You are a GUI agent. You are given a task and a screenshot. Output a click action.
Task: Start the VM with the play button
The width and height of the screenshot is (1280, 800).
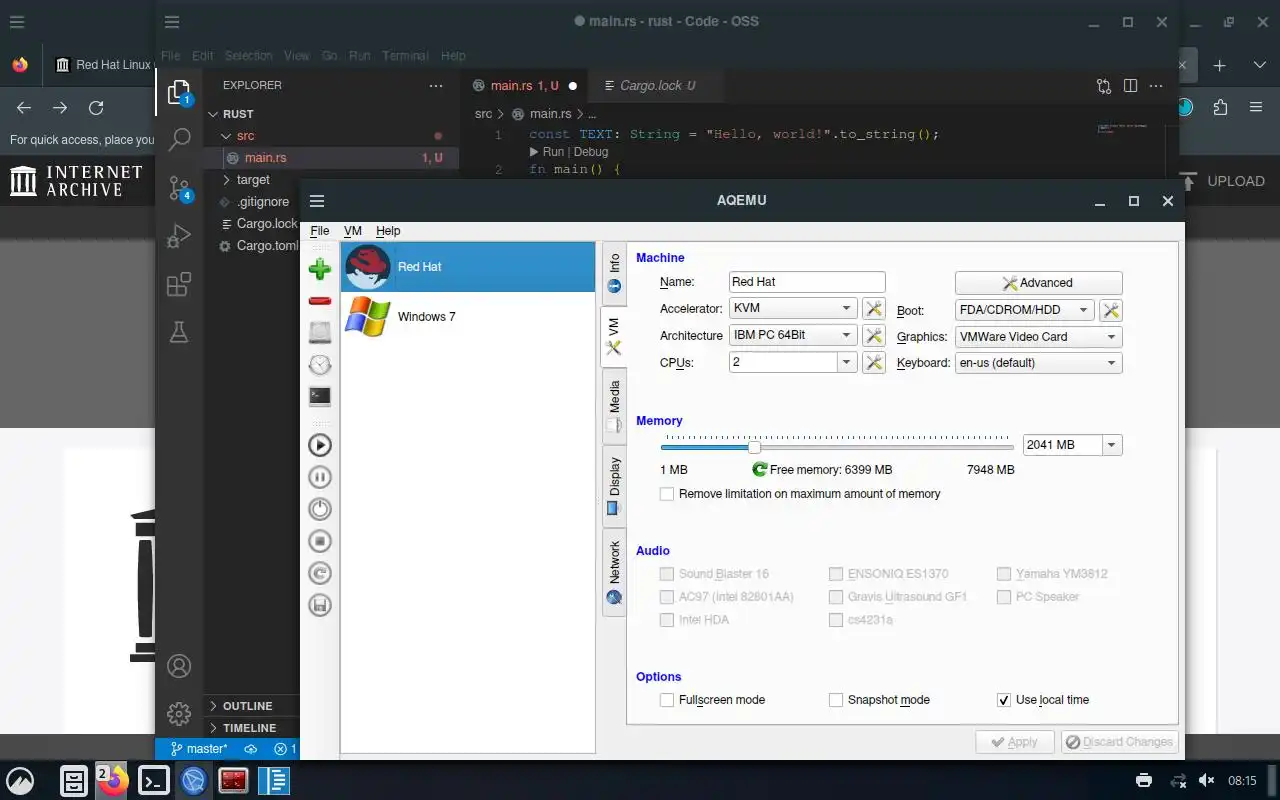click(x=320, y=445)
